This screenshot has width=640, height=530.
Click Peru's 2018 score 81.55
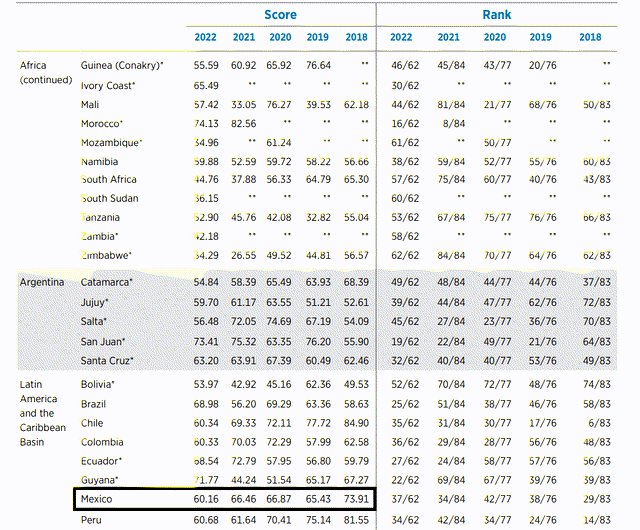click(356, 520)
